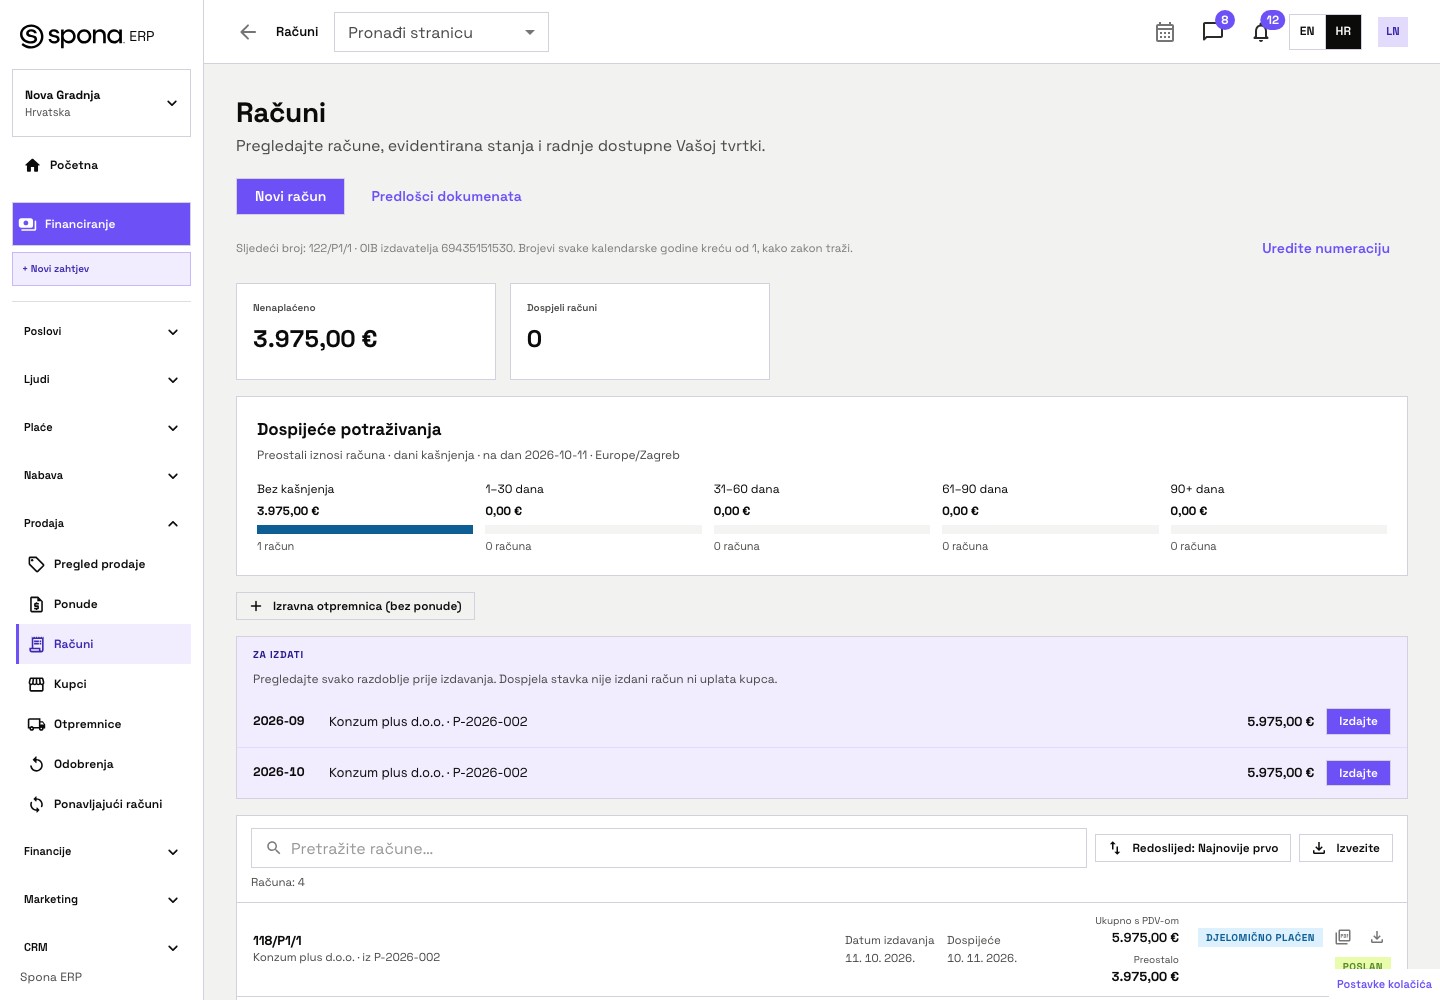Open chat messages with 8 unread
Image resolution: width=1440 pixels, height=1000 pixels.
tap(1213, 32)
